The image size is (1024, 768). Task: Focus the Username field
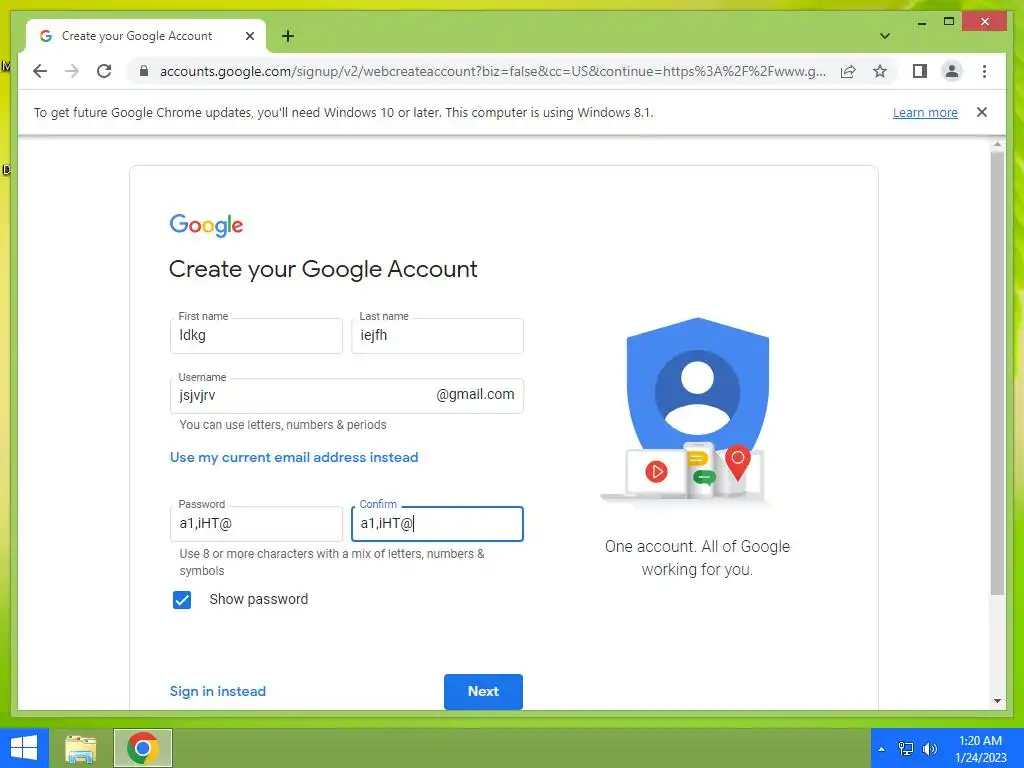point(346,396)
